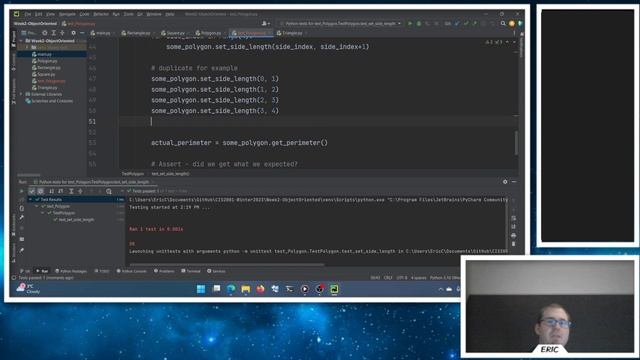
Task: Click the print icon beside the console output
Action: tap(513, 236)
